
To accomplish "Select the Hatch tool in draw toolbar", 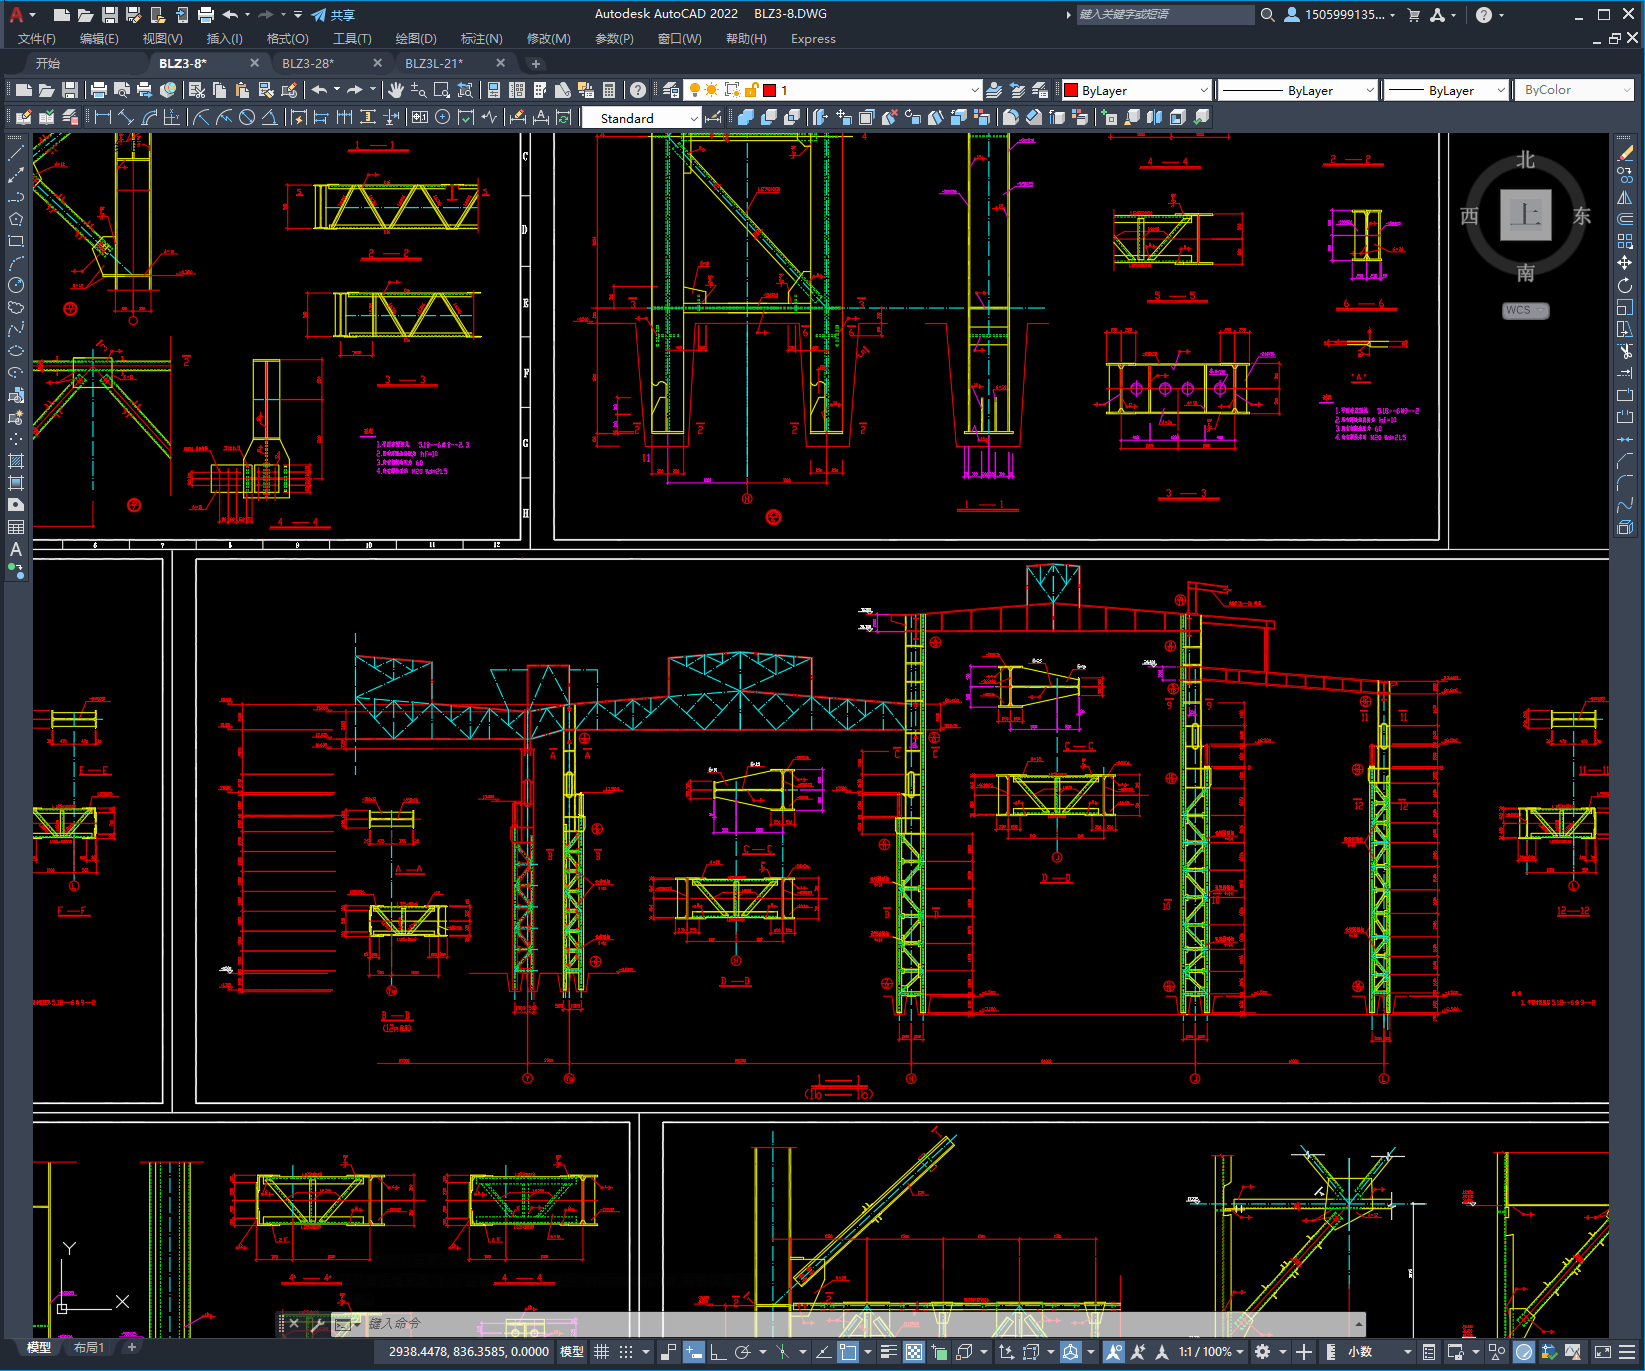I will pyautogui.click(x=15, y=461).
